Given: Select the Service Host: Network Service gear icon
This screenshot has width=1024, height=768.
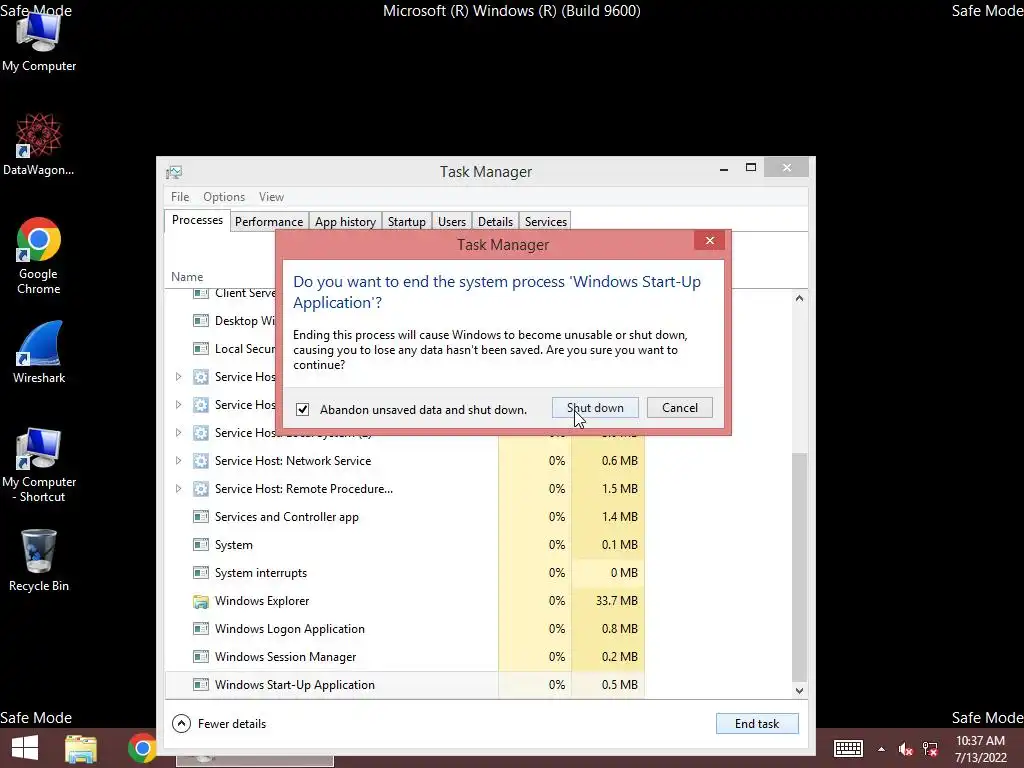Looking at the screenshot, I should 200,461.
